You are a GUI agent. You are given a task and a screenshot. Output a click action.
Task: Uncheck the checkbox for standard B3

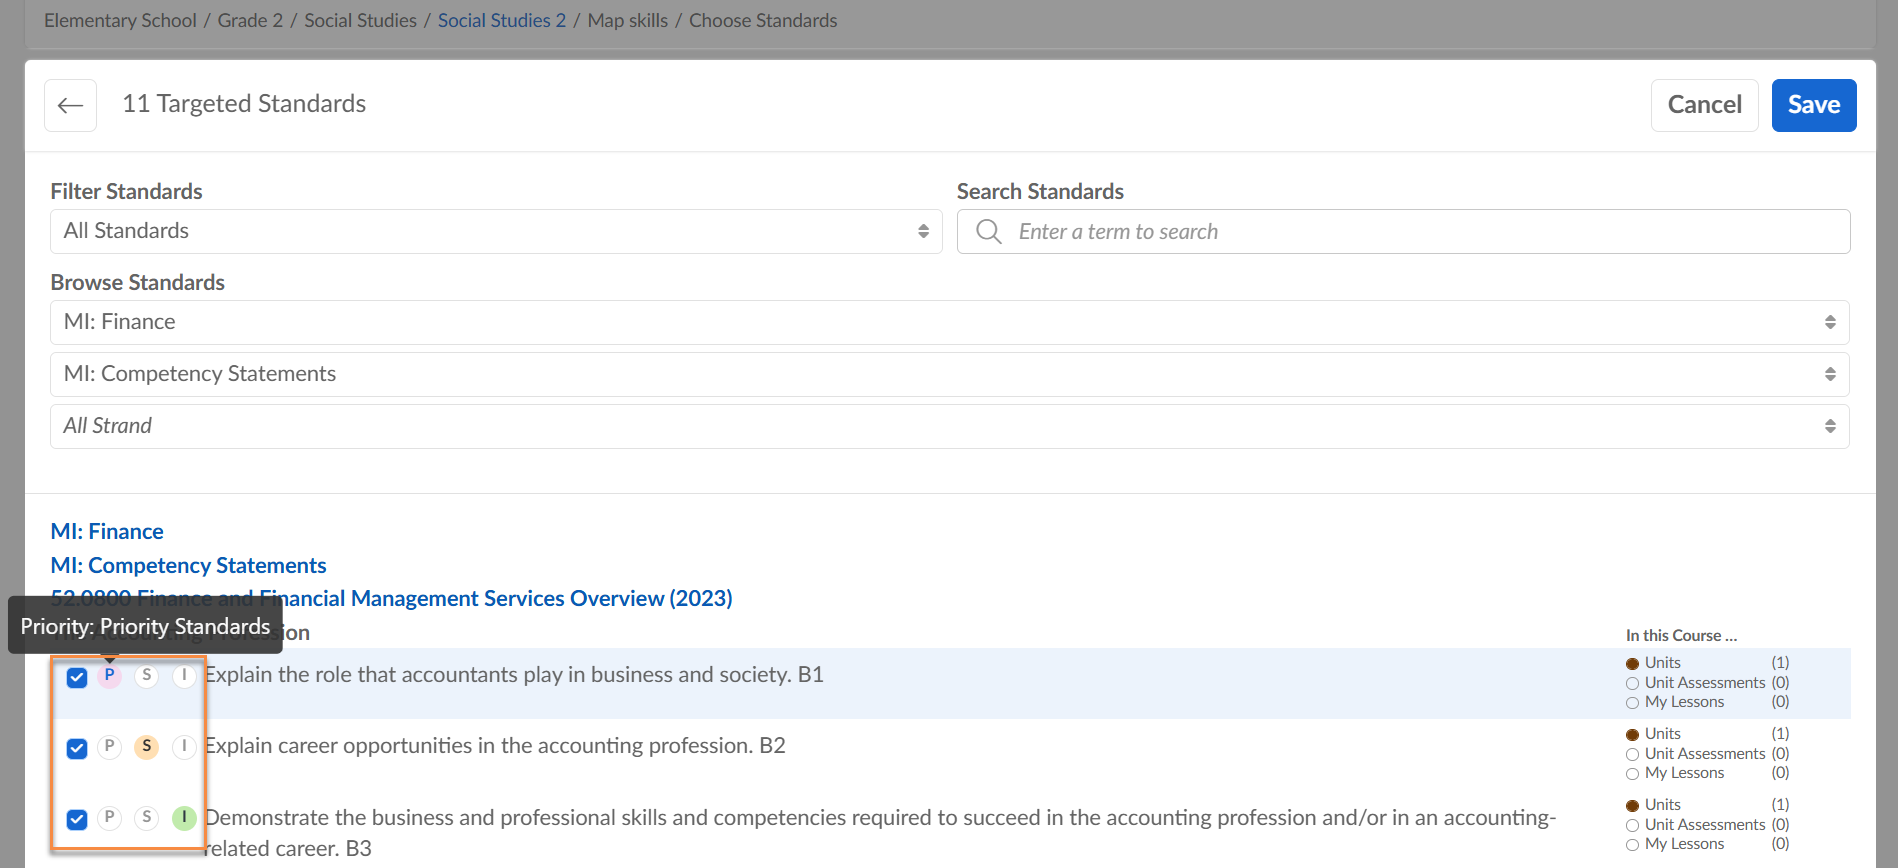click(x=77, y=820)
